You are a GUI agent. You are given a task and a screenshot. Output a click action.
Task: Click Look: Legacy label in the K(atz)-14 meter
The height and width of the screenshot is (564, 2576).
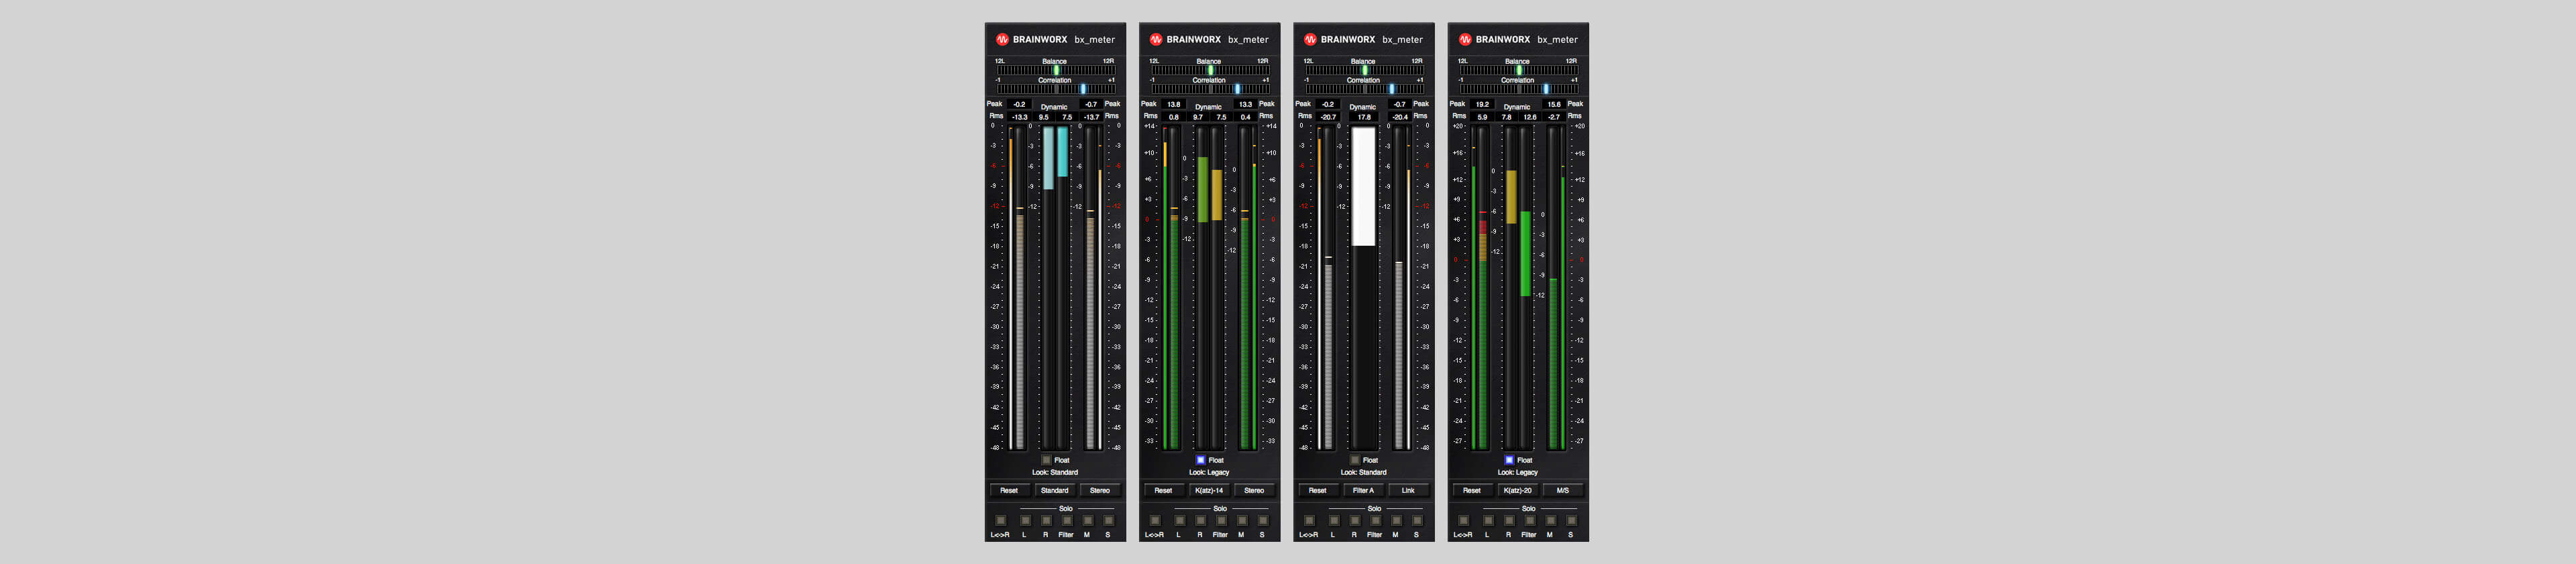click(1209, 472)
